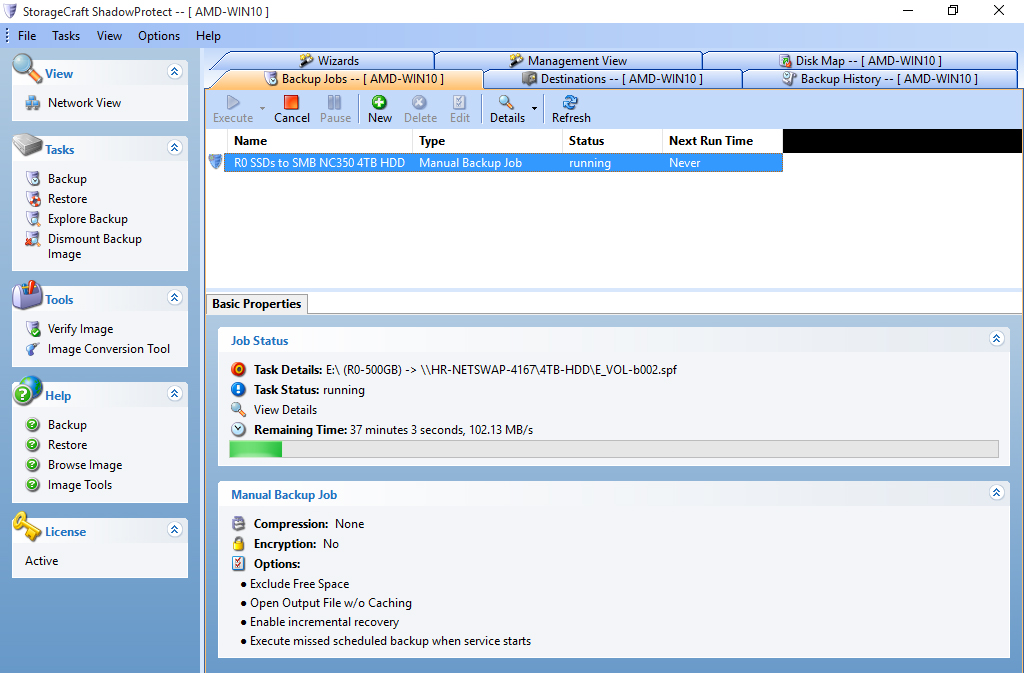Open the Options menu
1024x673 pixels.
tap(159, 36)
